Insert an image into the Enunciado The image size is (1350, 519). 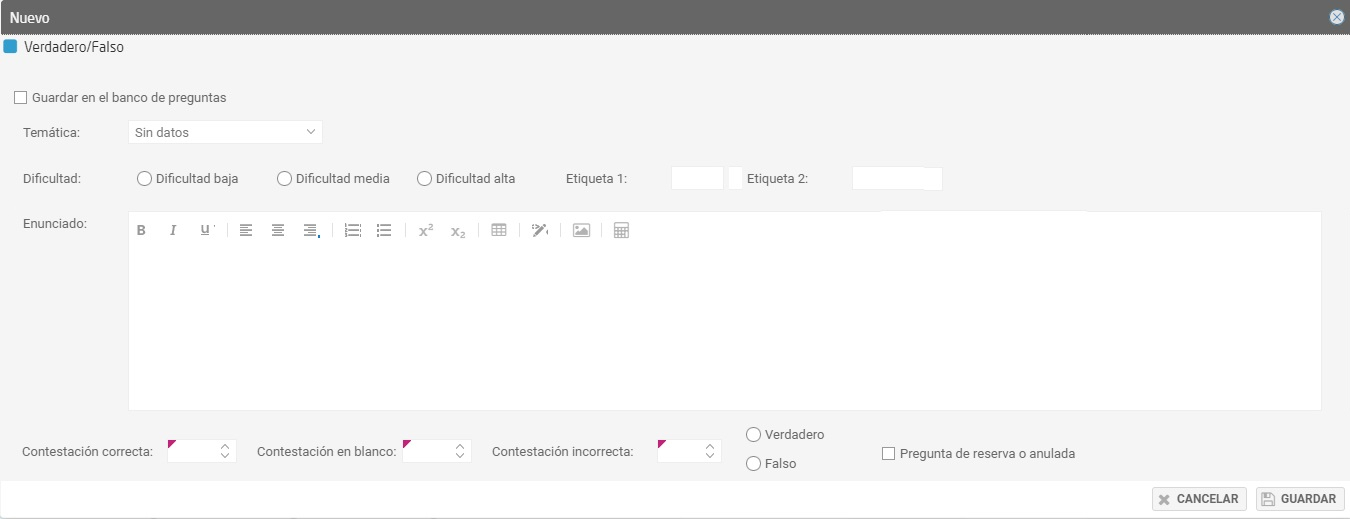tap(581, 231)
